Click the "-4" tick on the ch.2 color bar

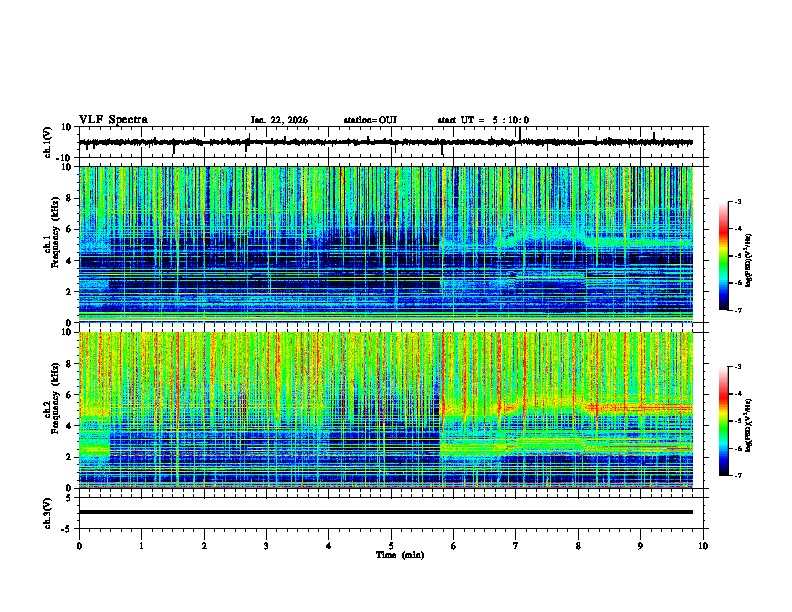(738, 394)
